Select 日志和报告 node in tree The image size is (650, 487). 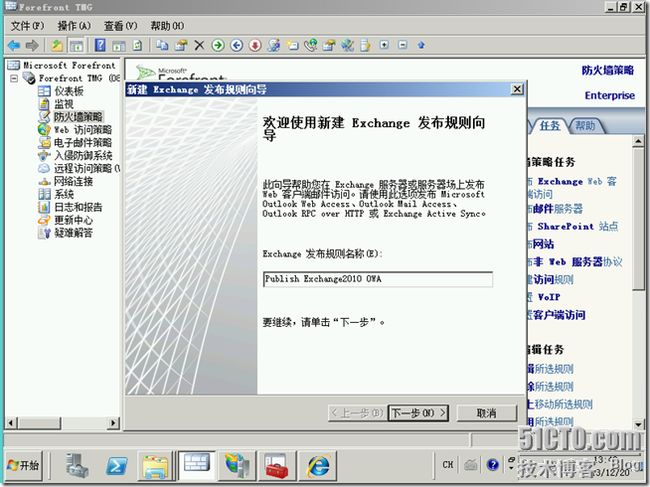point(78,207)
